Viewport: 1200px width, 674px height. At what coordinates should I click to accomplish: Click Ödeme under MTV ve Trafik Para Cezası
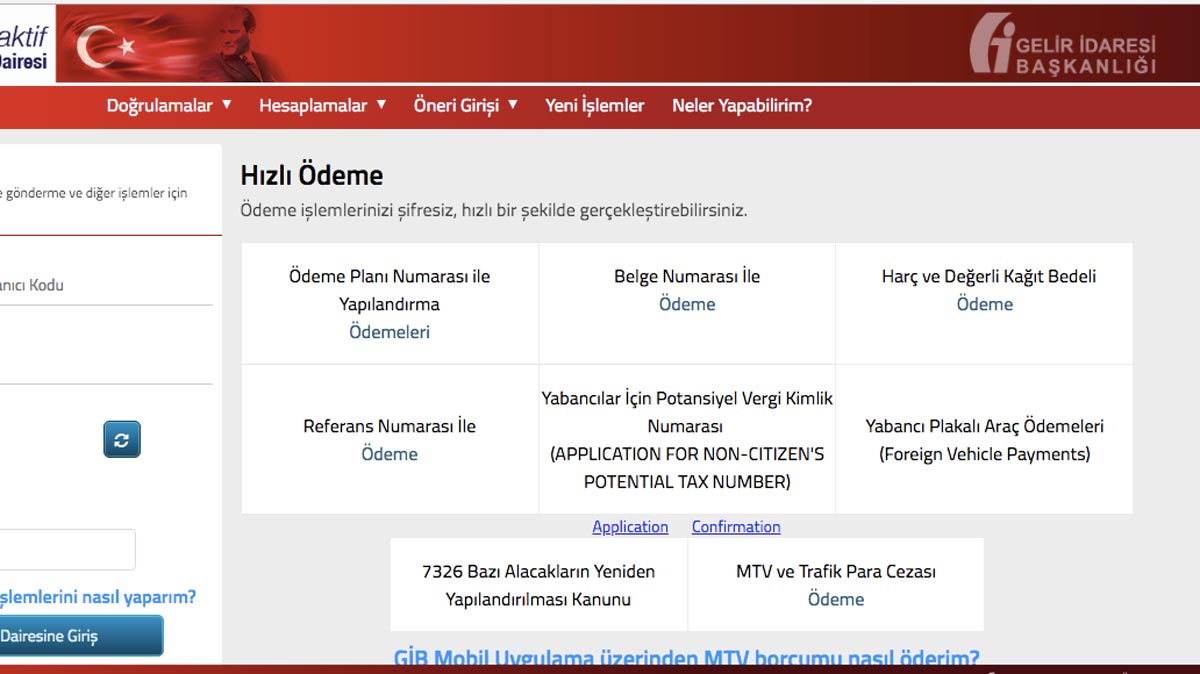coord(835,599)
